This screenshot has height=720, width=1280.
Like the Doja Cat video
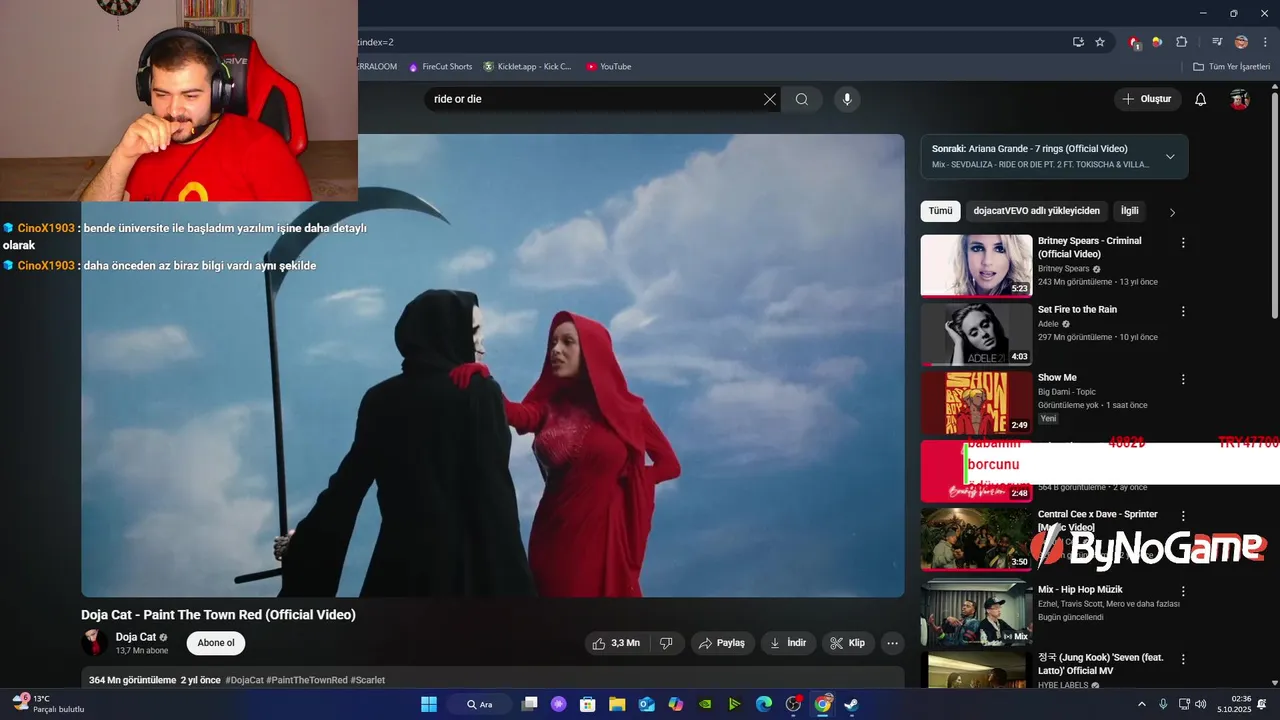[616, 643]
